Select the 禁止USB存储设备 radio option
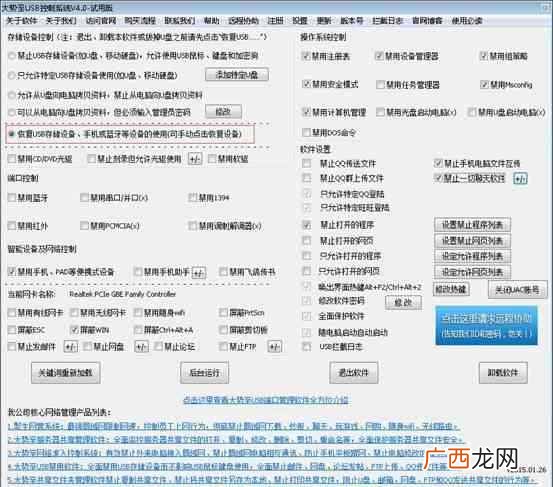 [12, 56]
